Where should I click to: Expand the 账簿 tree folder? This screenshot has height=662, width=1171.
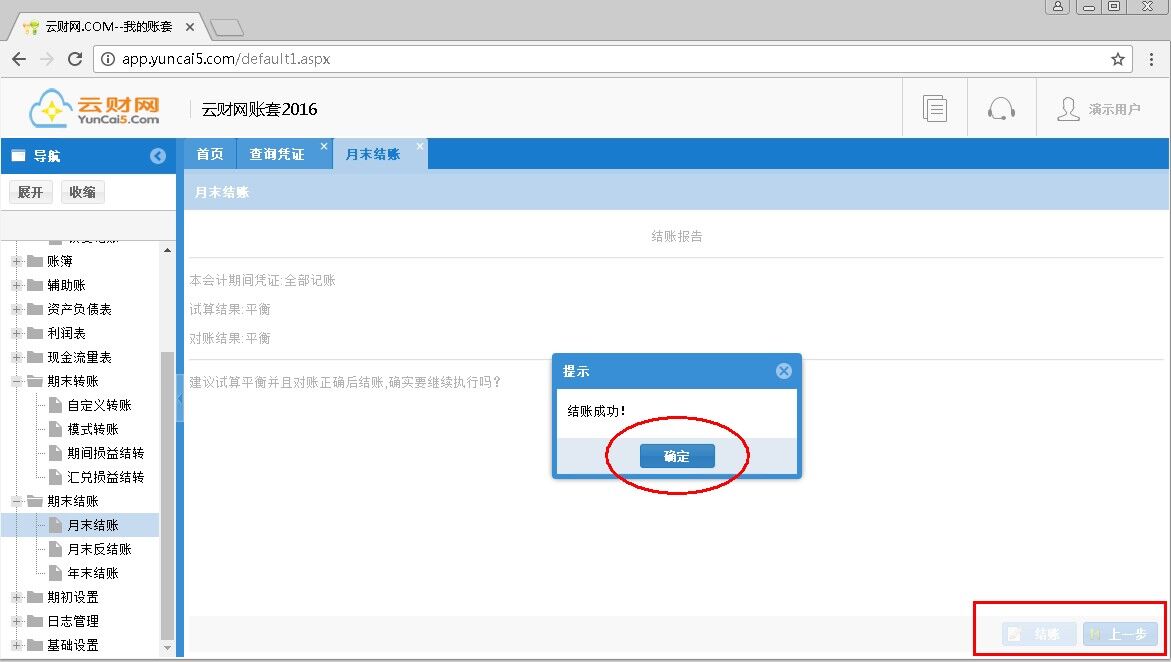point(17,261)
